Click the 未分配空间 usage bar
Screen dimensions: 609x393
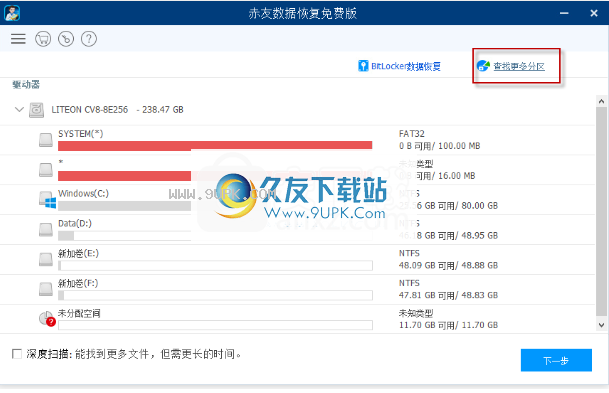[x=215, y=325]
